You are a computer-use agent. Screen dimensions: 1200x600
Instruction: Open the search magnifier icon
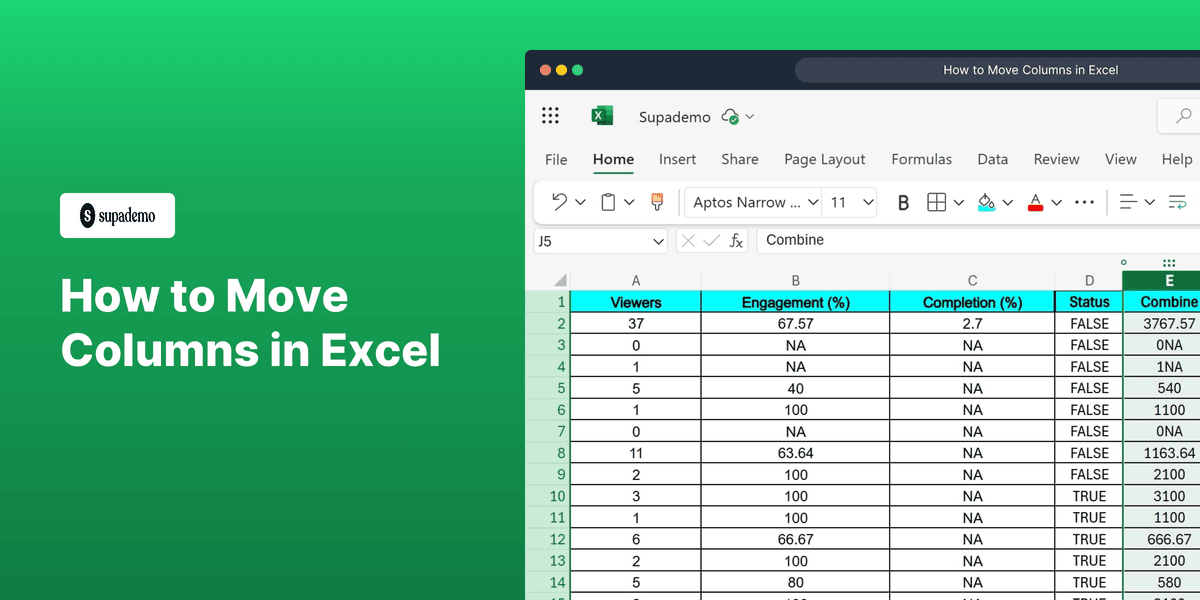point(1183,116)
